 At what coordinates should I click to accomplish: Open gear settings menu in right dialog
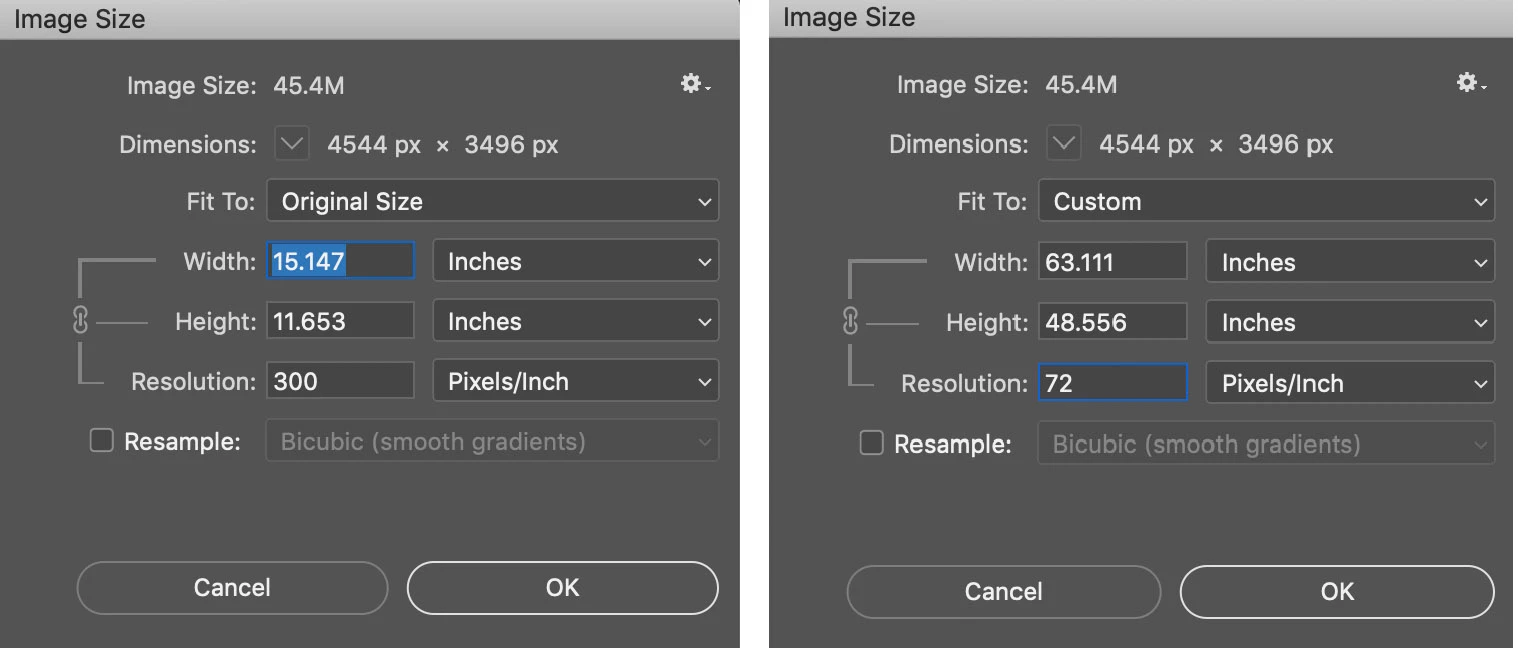coord(1469,84)
